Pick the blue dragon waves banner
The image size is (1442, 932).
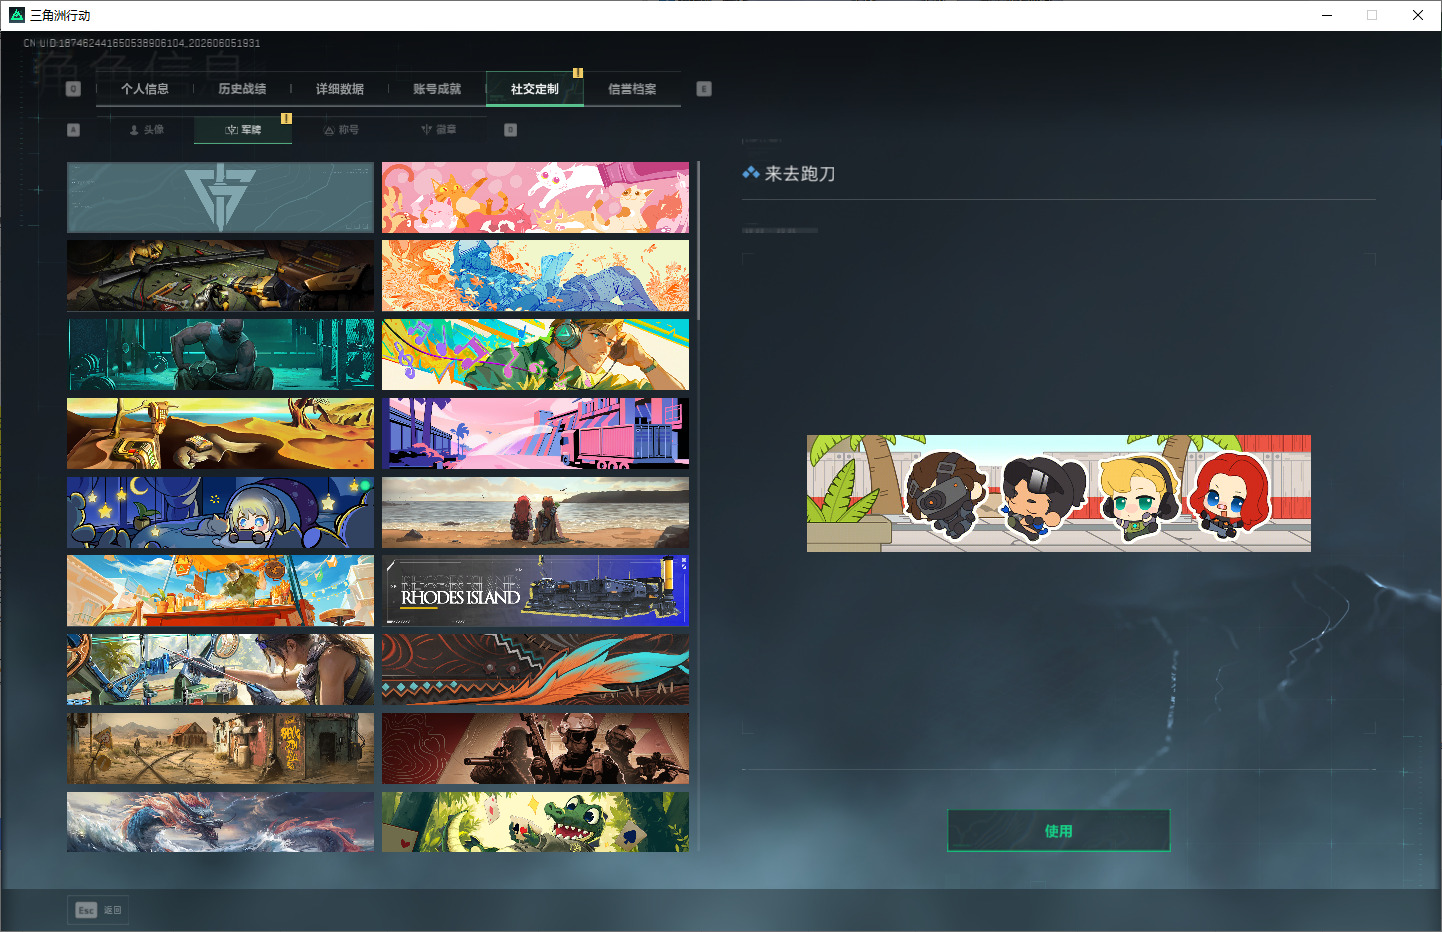pyautogui.click(x=220, y=822)
